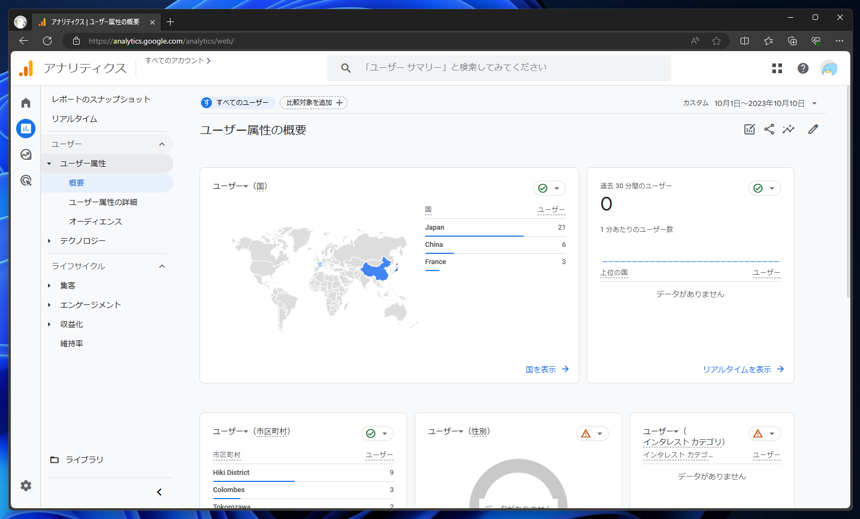This screenshot has width=860, height=519.
Task: Open the country card status dropdown
Action: click(x=550, y=188)
